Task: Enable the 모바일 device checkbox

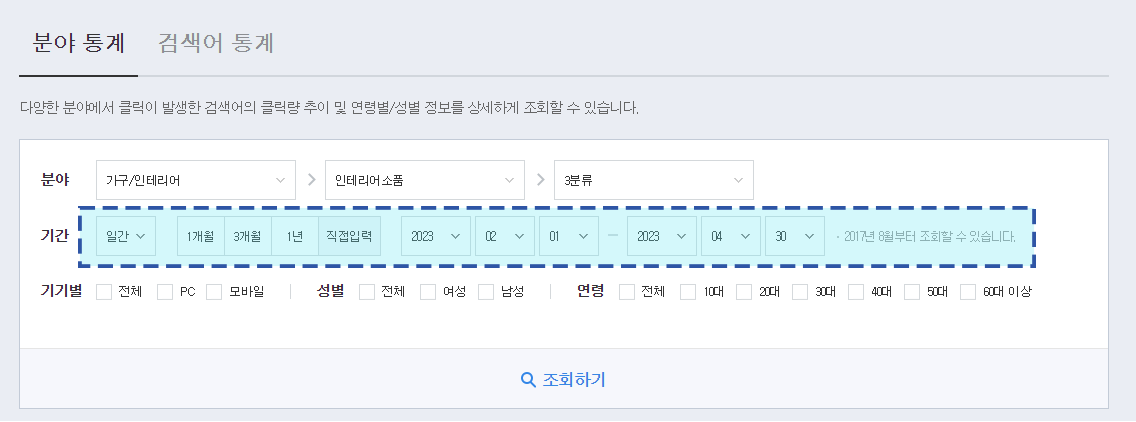Action: 214,292
